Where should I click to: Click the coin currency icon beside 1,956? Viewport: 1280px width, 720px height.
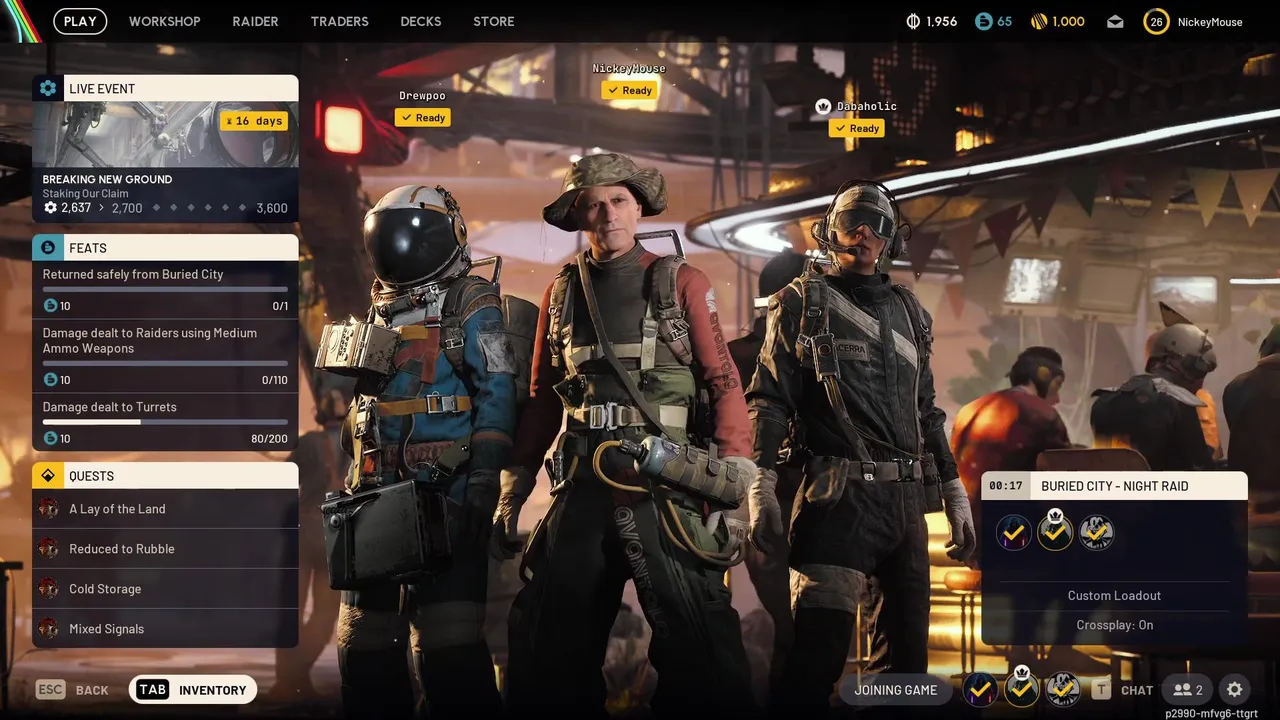[913, 21]
